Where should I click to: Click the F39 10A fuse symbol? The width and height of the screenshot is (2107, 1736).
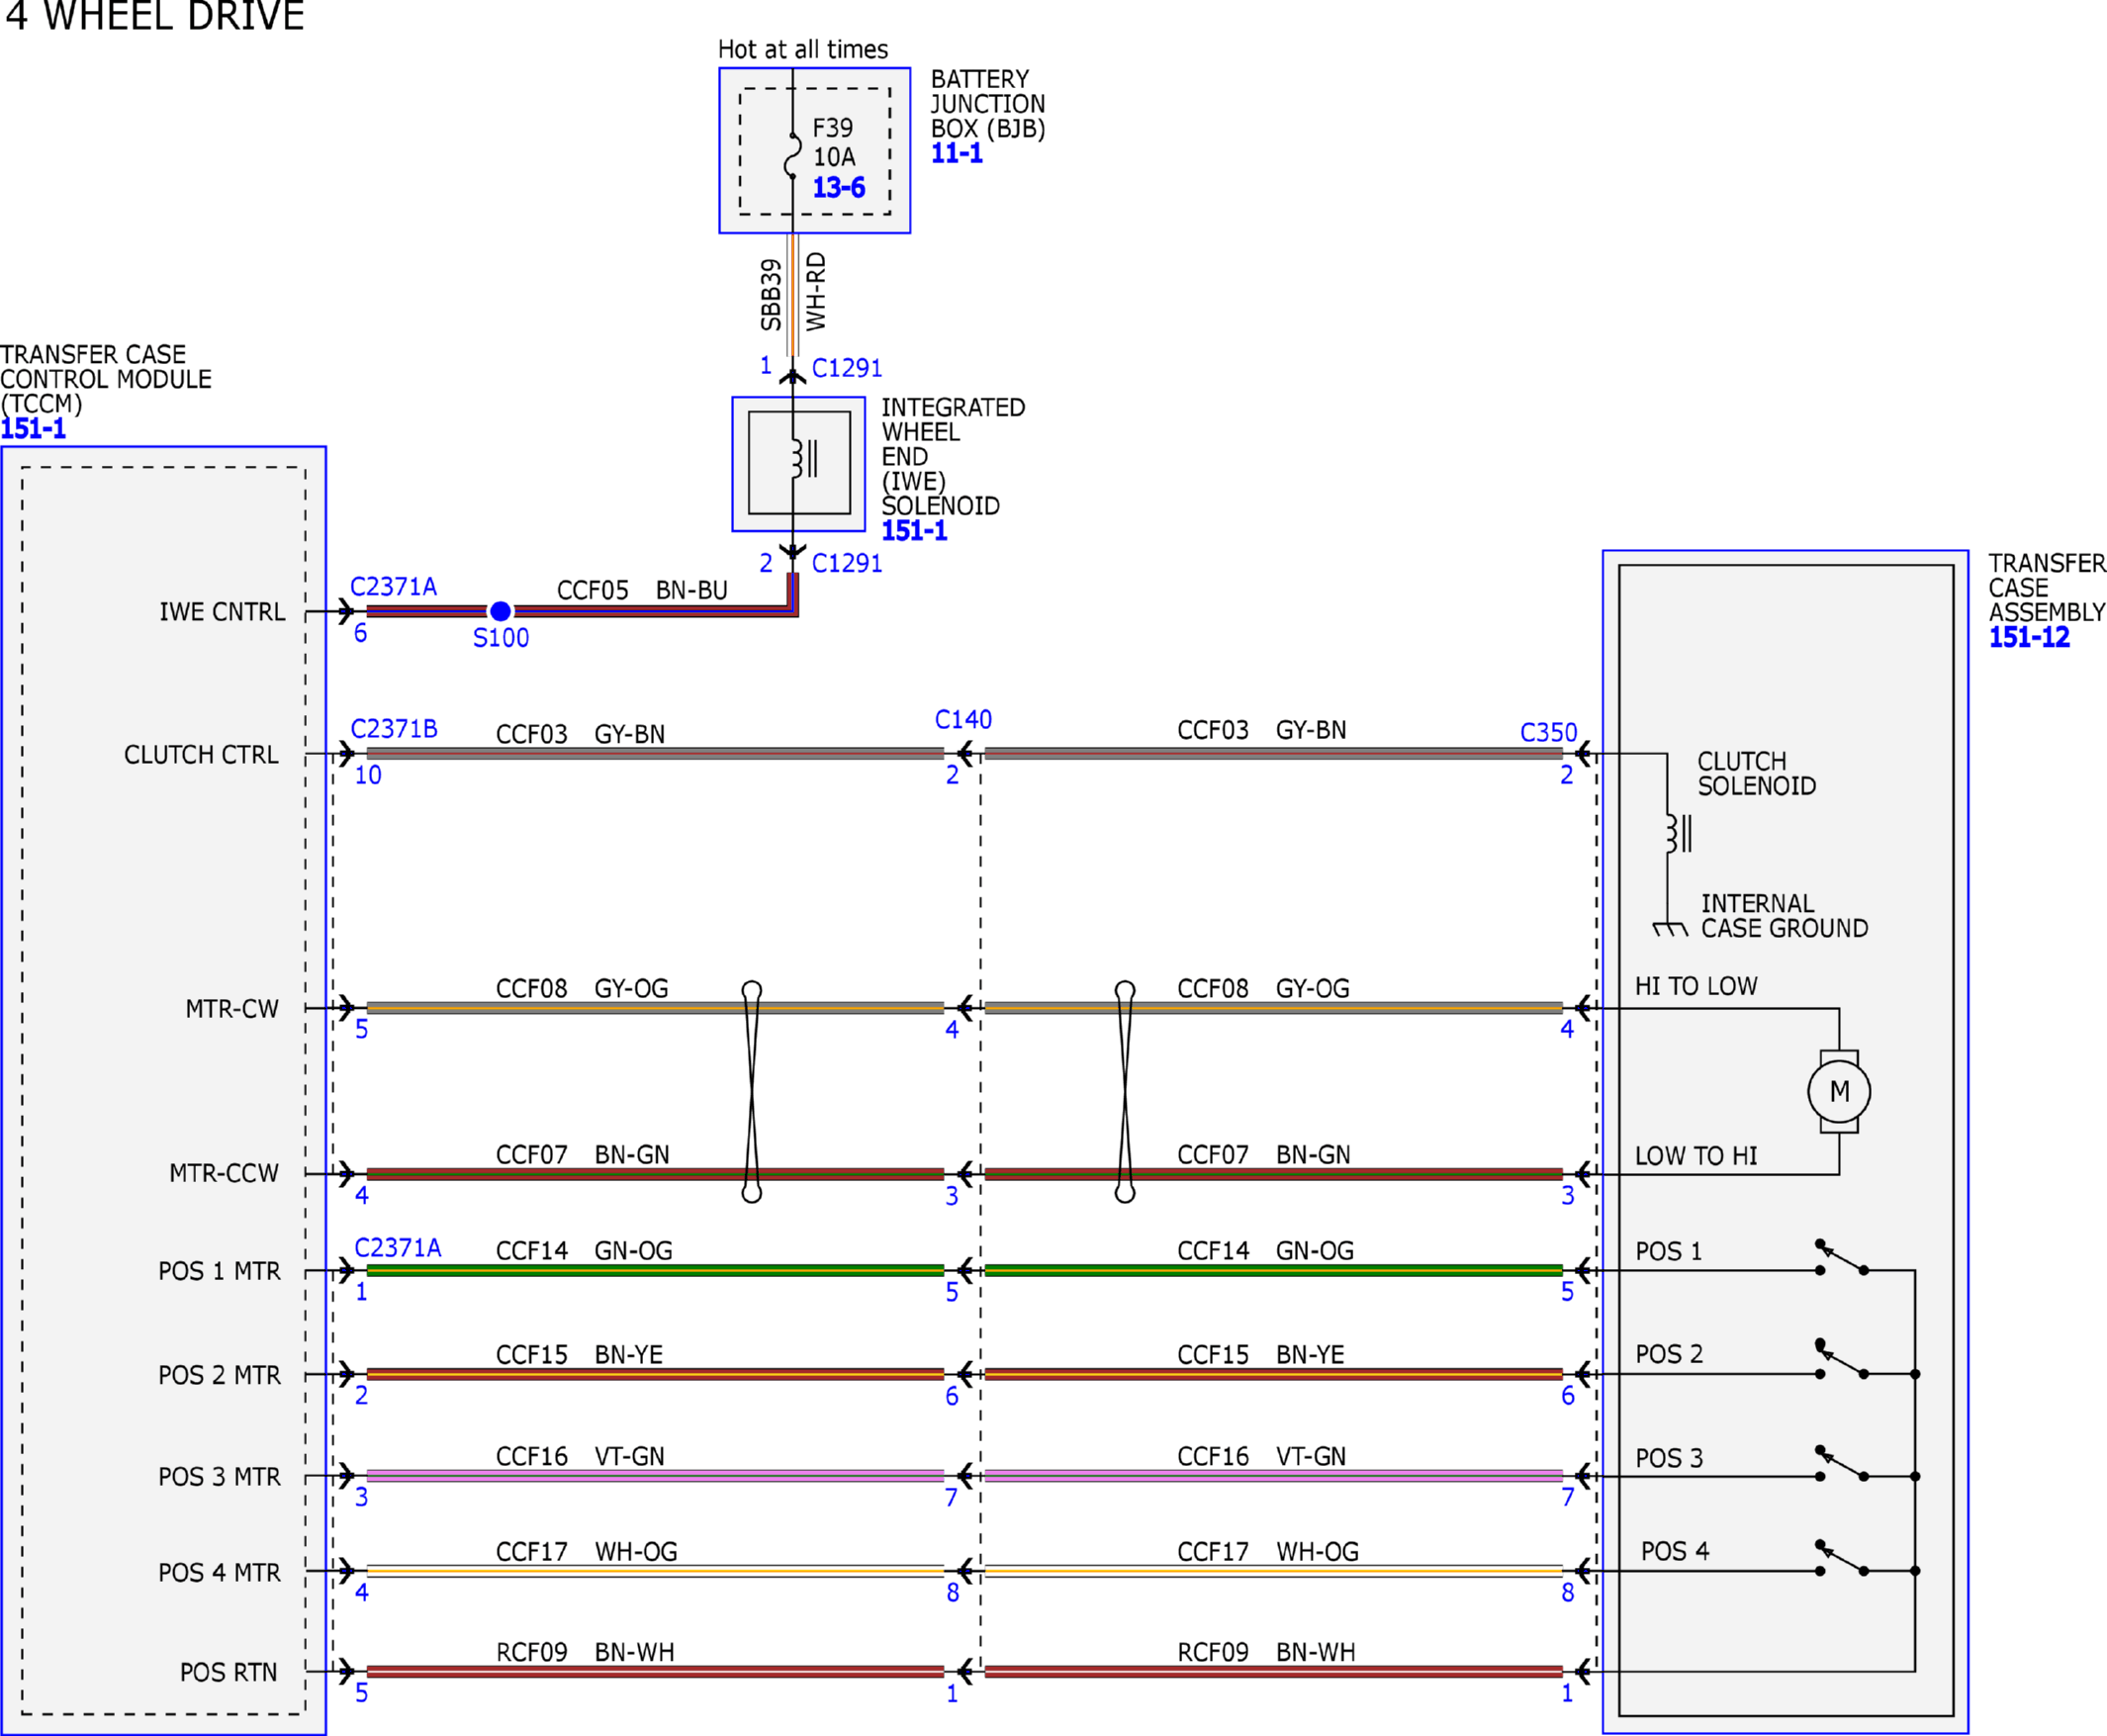pyautogui.click(x=793, y=156)
